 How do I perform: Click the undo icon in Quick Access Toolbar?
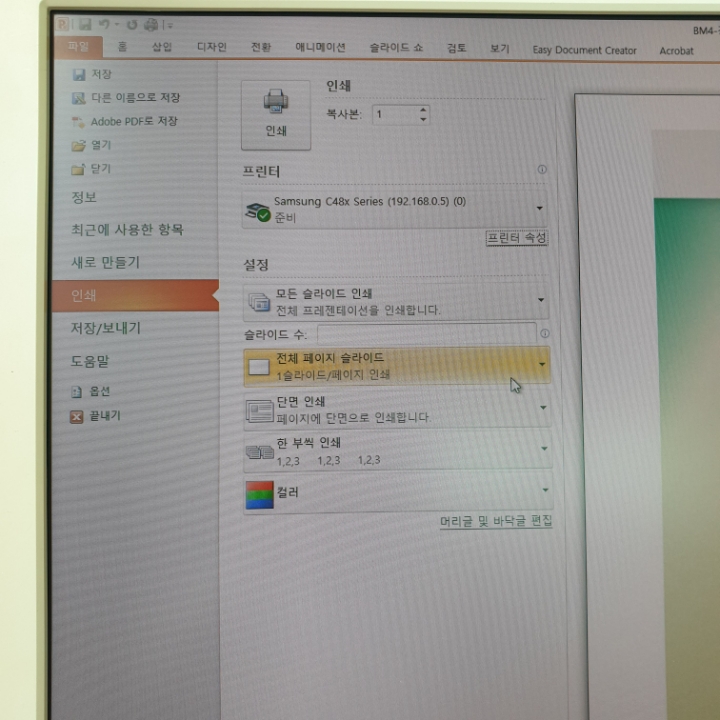coord(105,24)
